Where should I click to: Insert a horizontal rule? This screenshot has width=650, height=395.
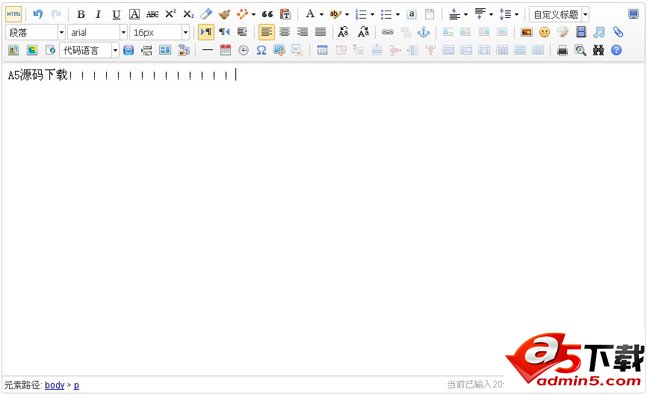[x=207, y=50]
